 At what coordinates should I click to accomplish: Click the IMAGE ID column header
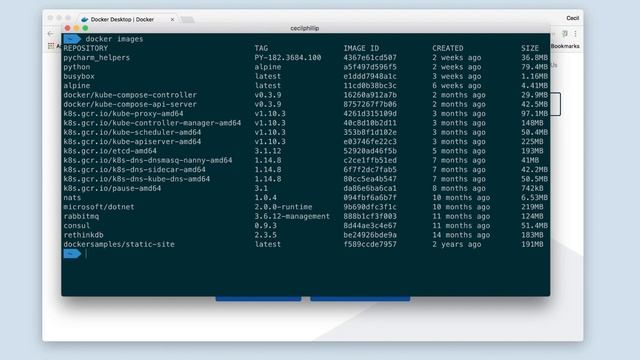click(x=361, y=48)
